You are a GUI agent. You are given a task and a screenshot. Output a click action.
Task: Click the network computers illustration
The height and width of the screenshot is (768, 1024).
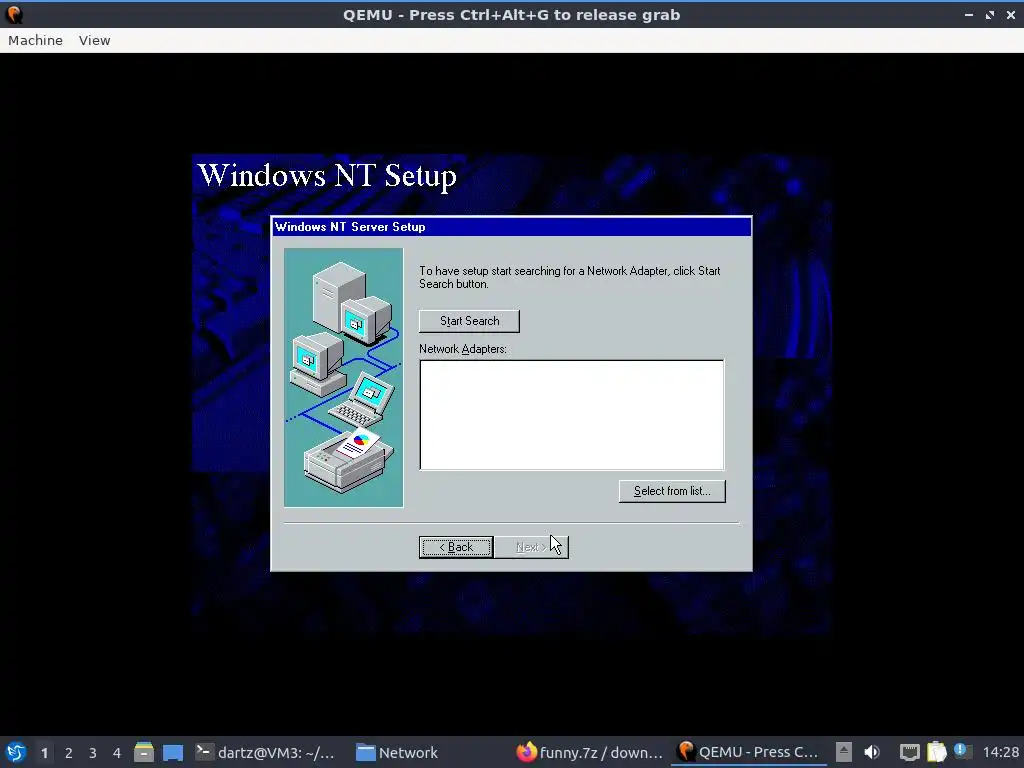344,377
